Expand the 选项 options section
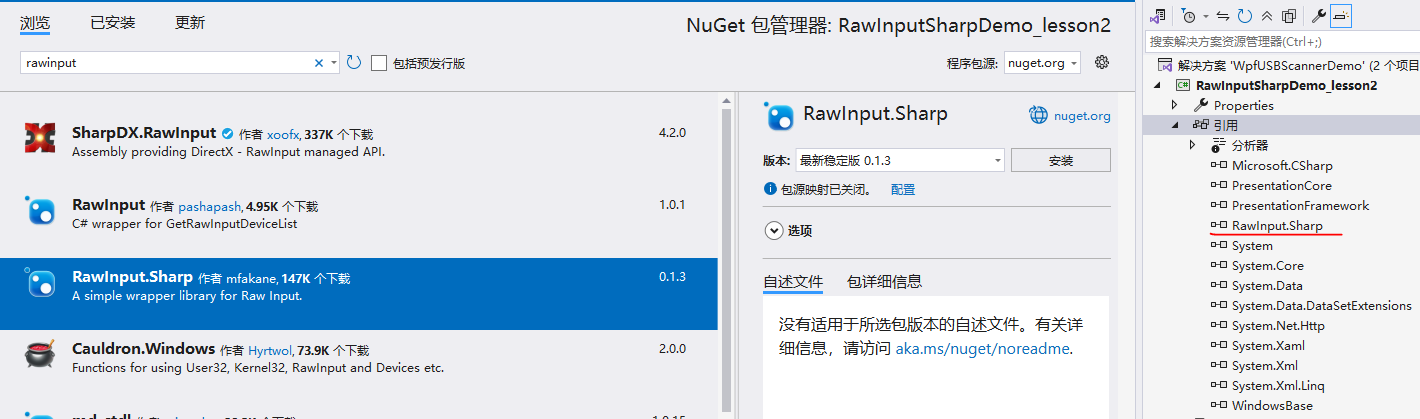1420x419 pixels. [x=773, y=230]
